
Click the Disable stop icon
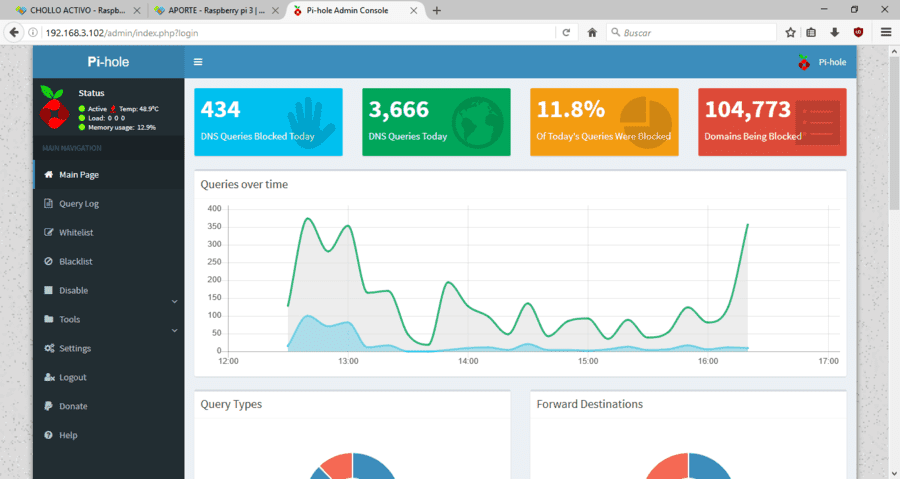point(49,290)
